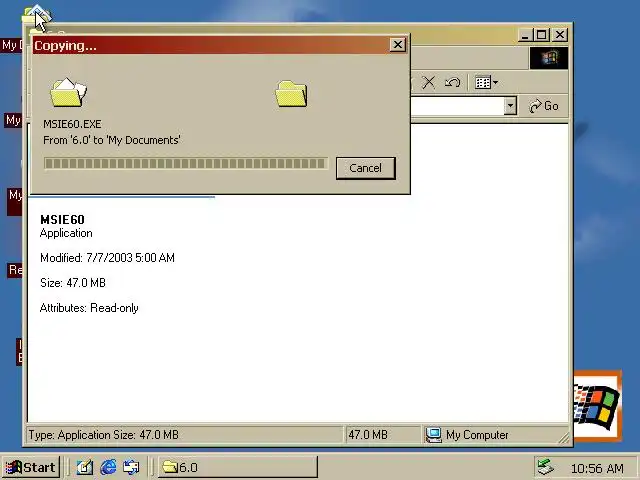Image resolution: width=640 pixels, height=480 pixels.
Task: Click 'MSIE60.EXE' label in Copying dialog
Action: [72, 124]
